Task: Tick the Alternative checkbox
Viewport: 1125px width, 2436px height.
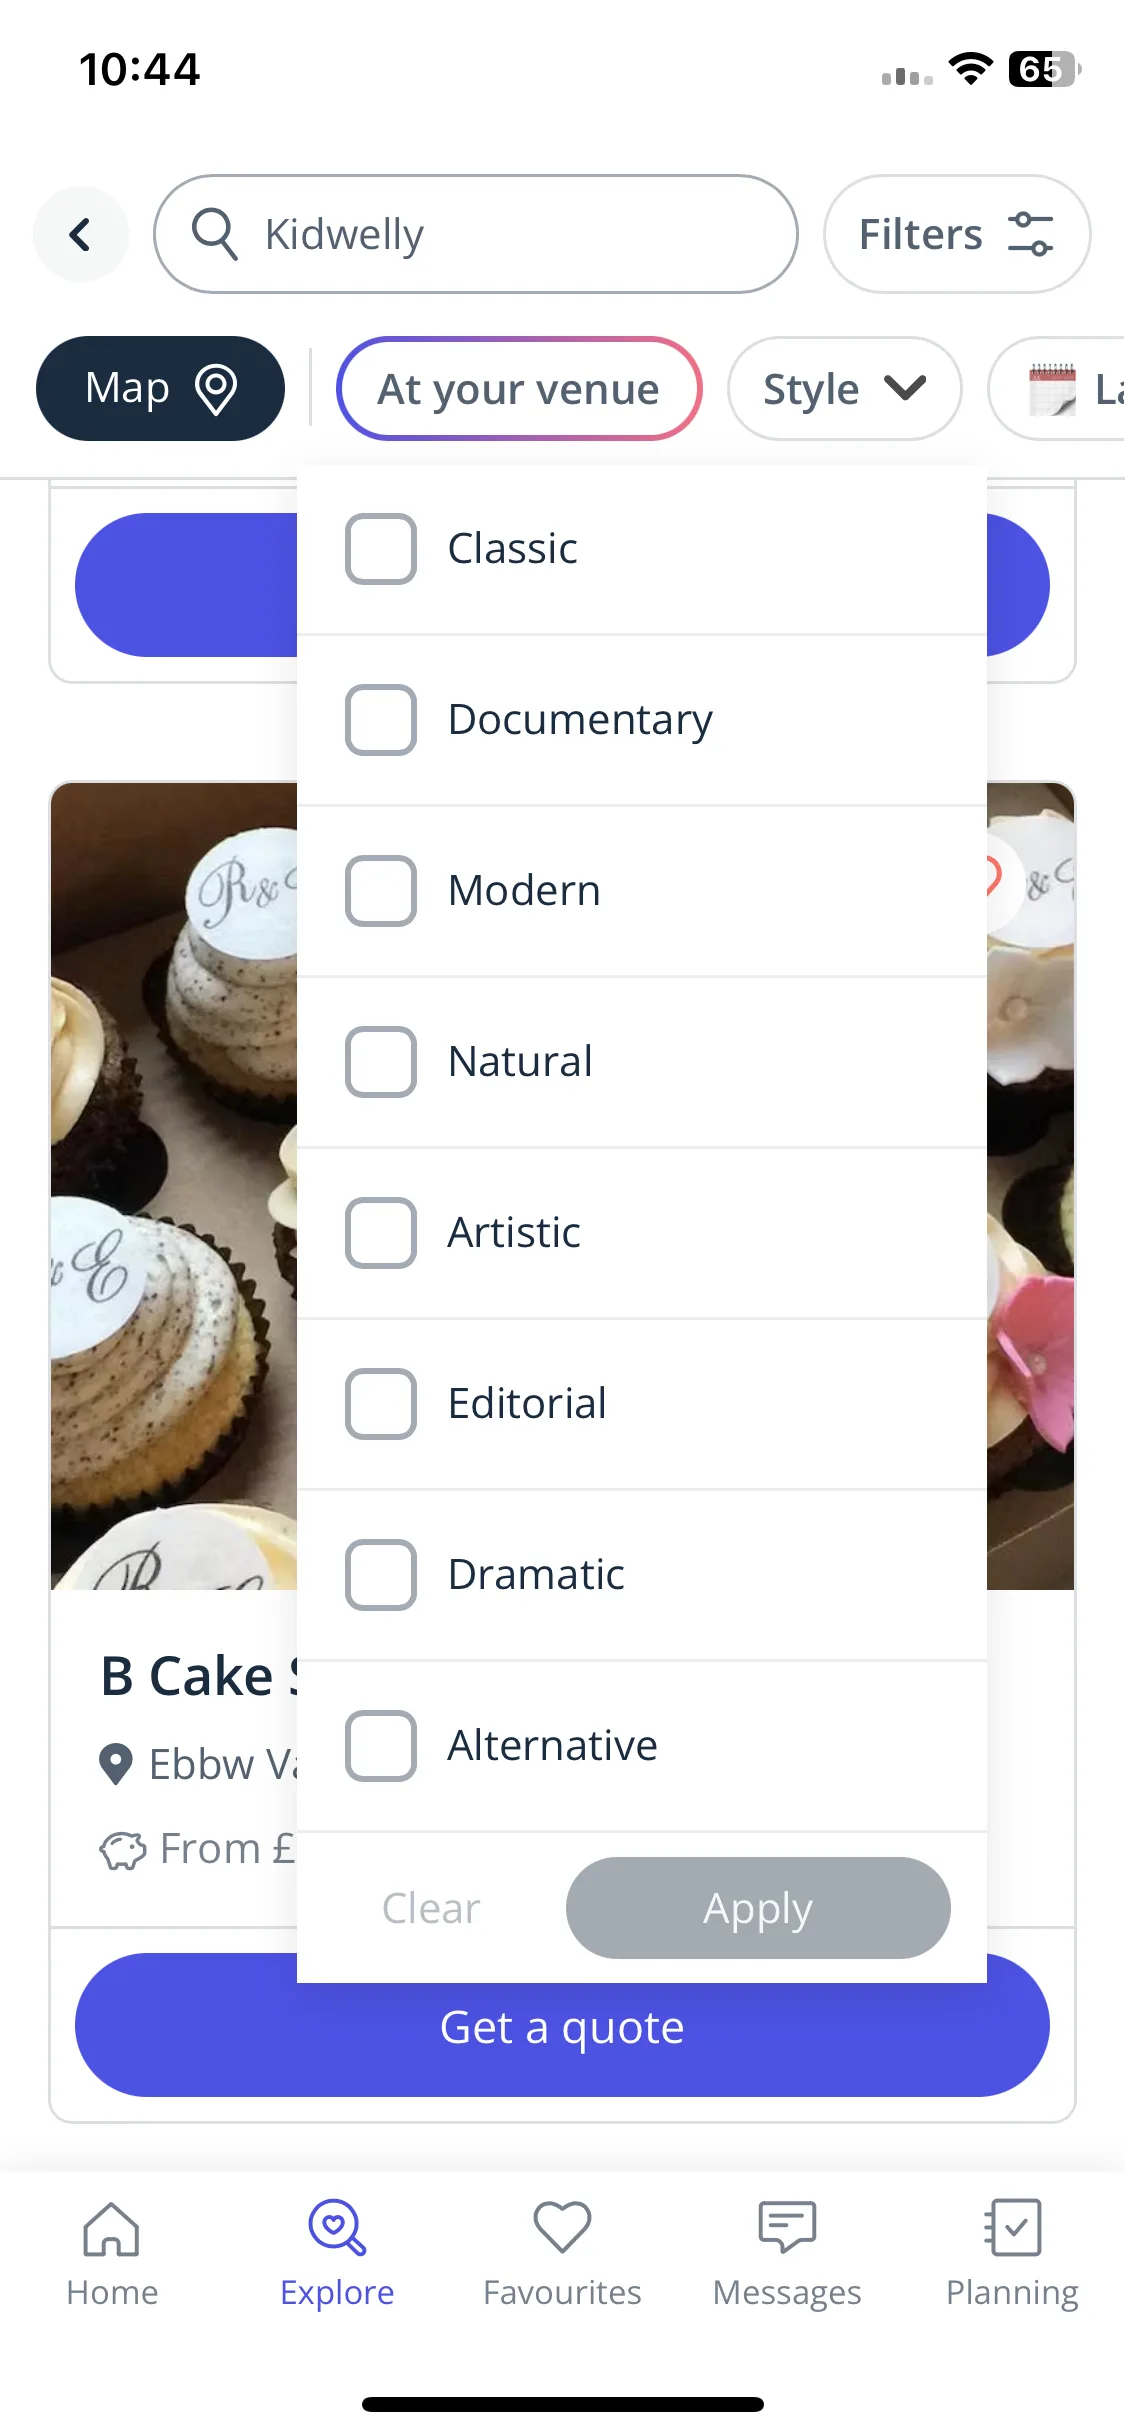Action: 381,1746
